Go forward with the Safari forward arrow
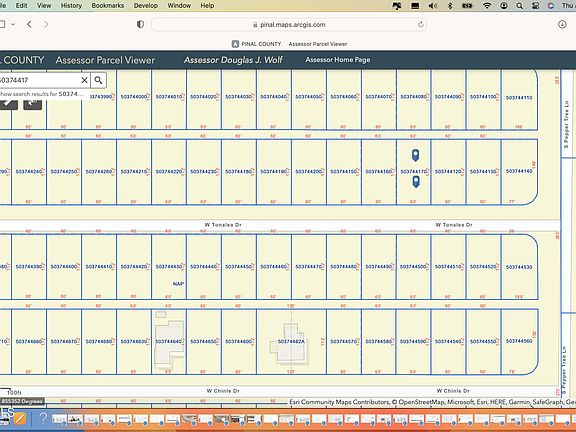 46,24
